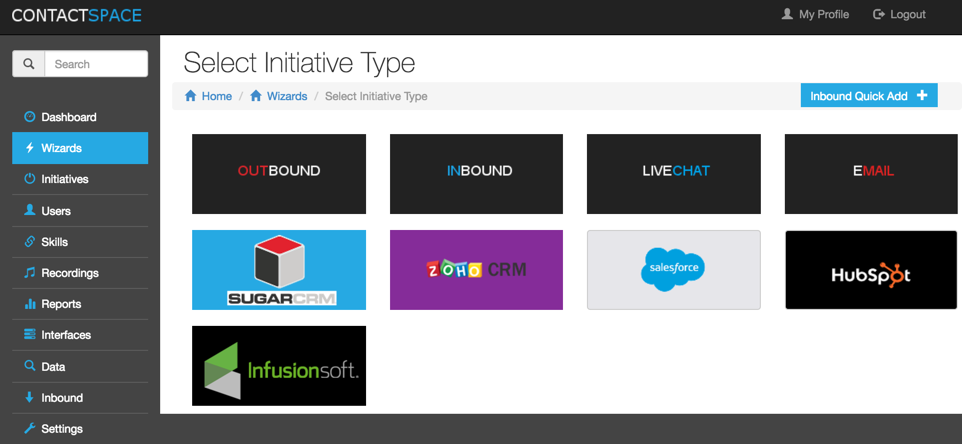
Task: Click the Reports bar chart icon
Action: pos(29,304)
